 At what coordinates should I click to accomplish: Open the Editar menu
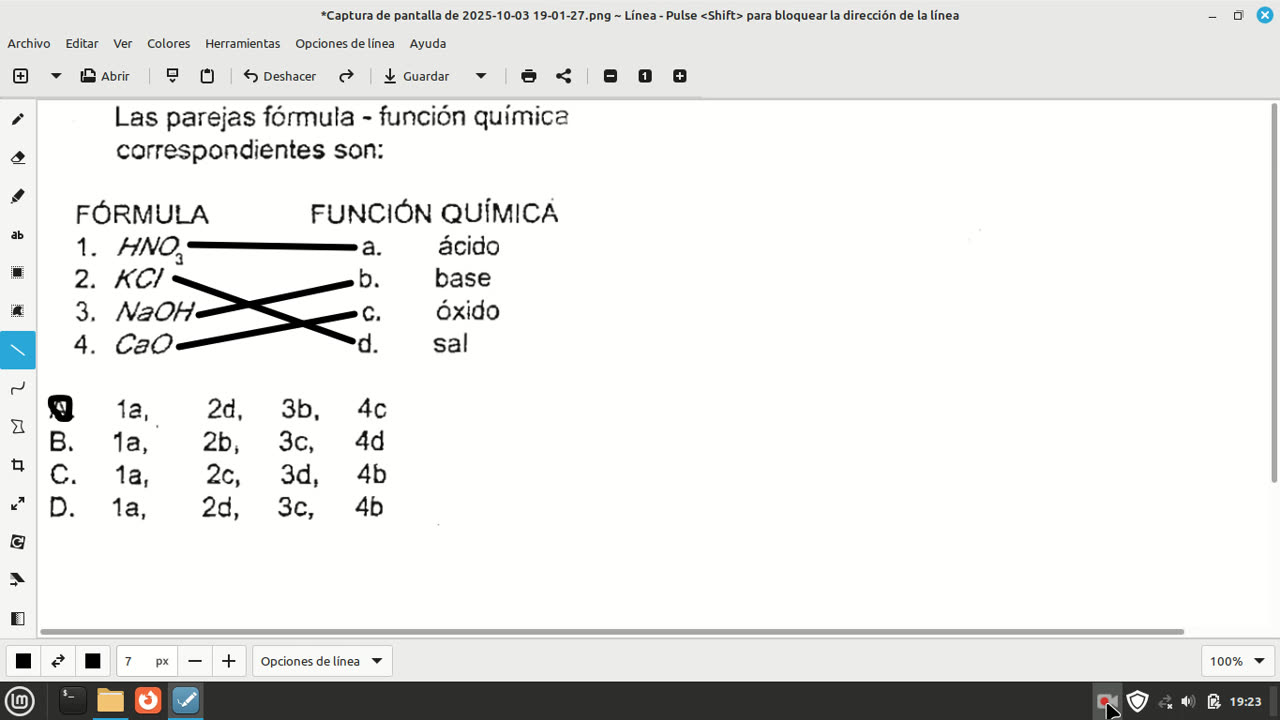82,43
